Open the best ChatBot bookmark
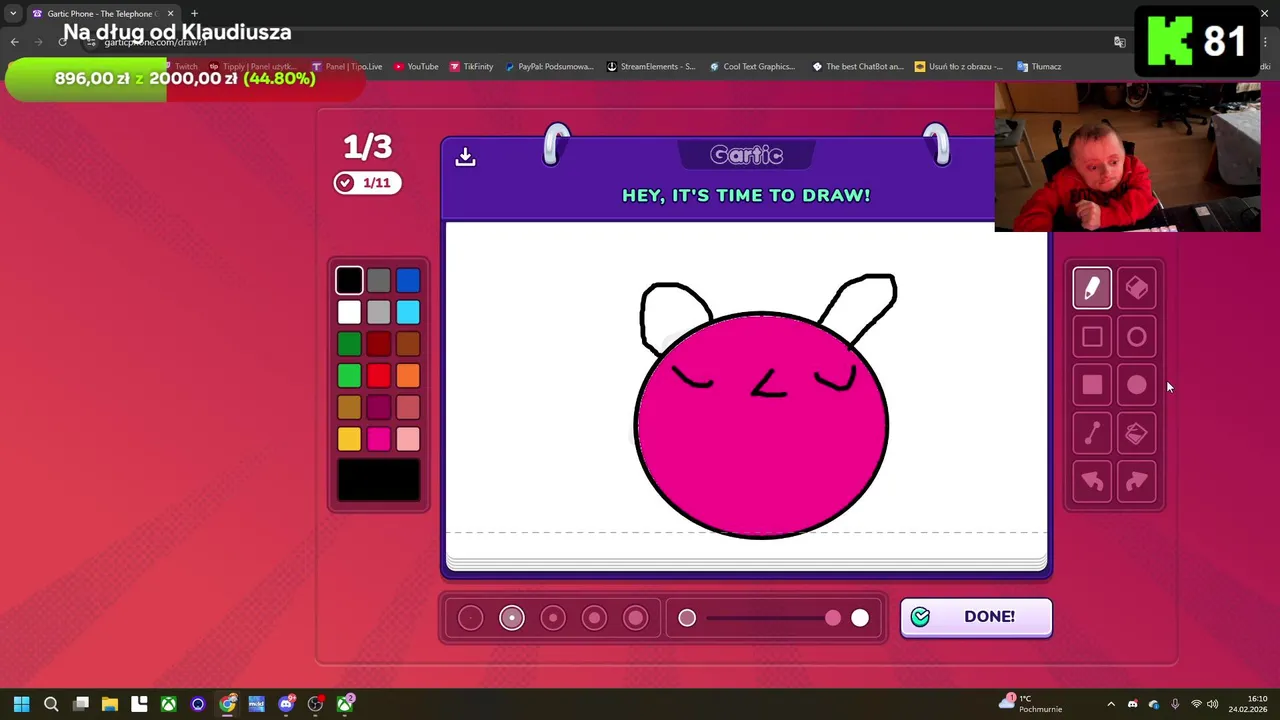Image resolution: width=1280 pixels, height=720 pixels. tap(858, 67)
